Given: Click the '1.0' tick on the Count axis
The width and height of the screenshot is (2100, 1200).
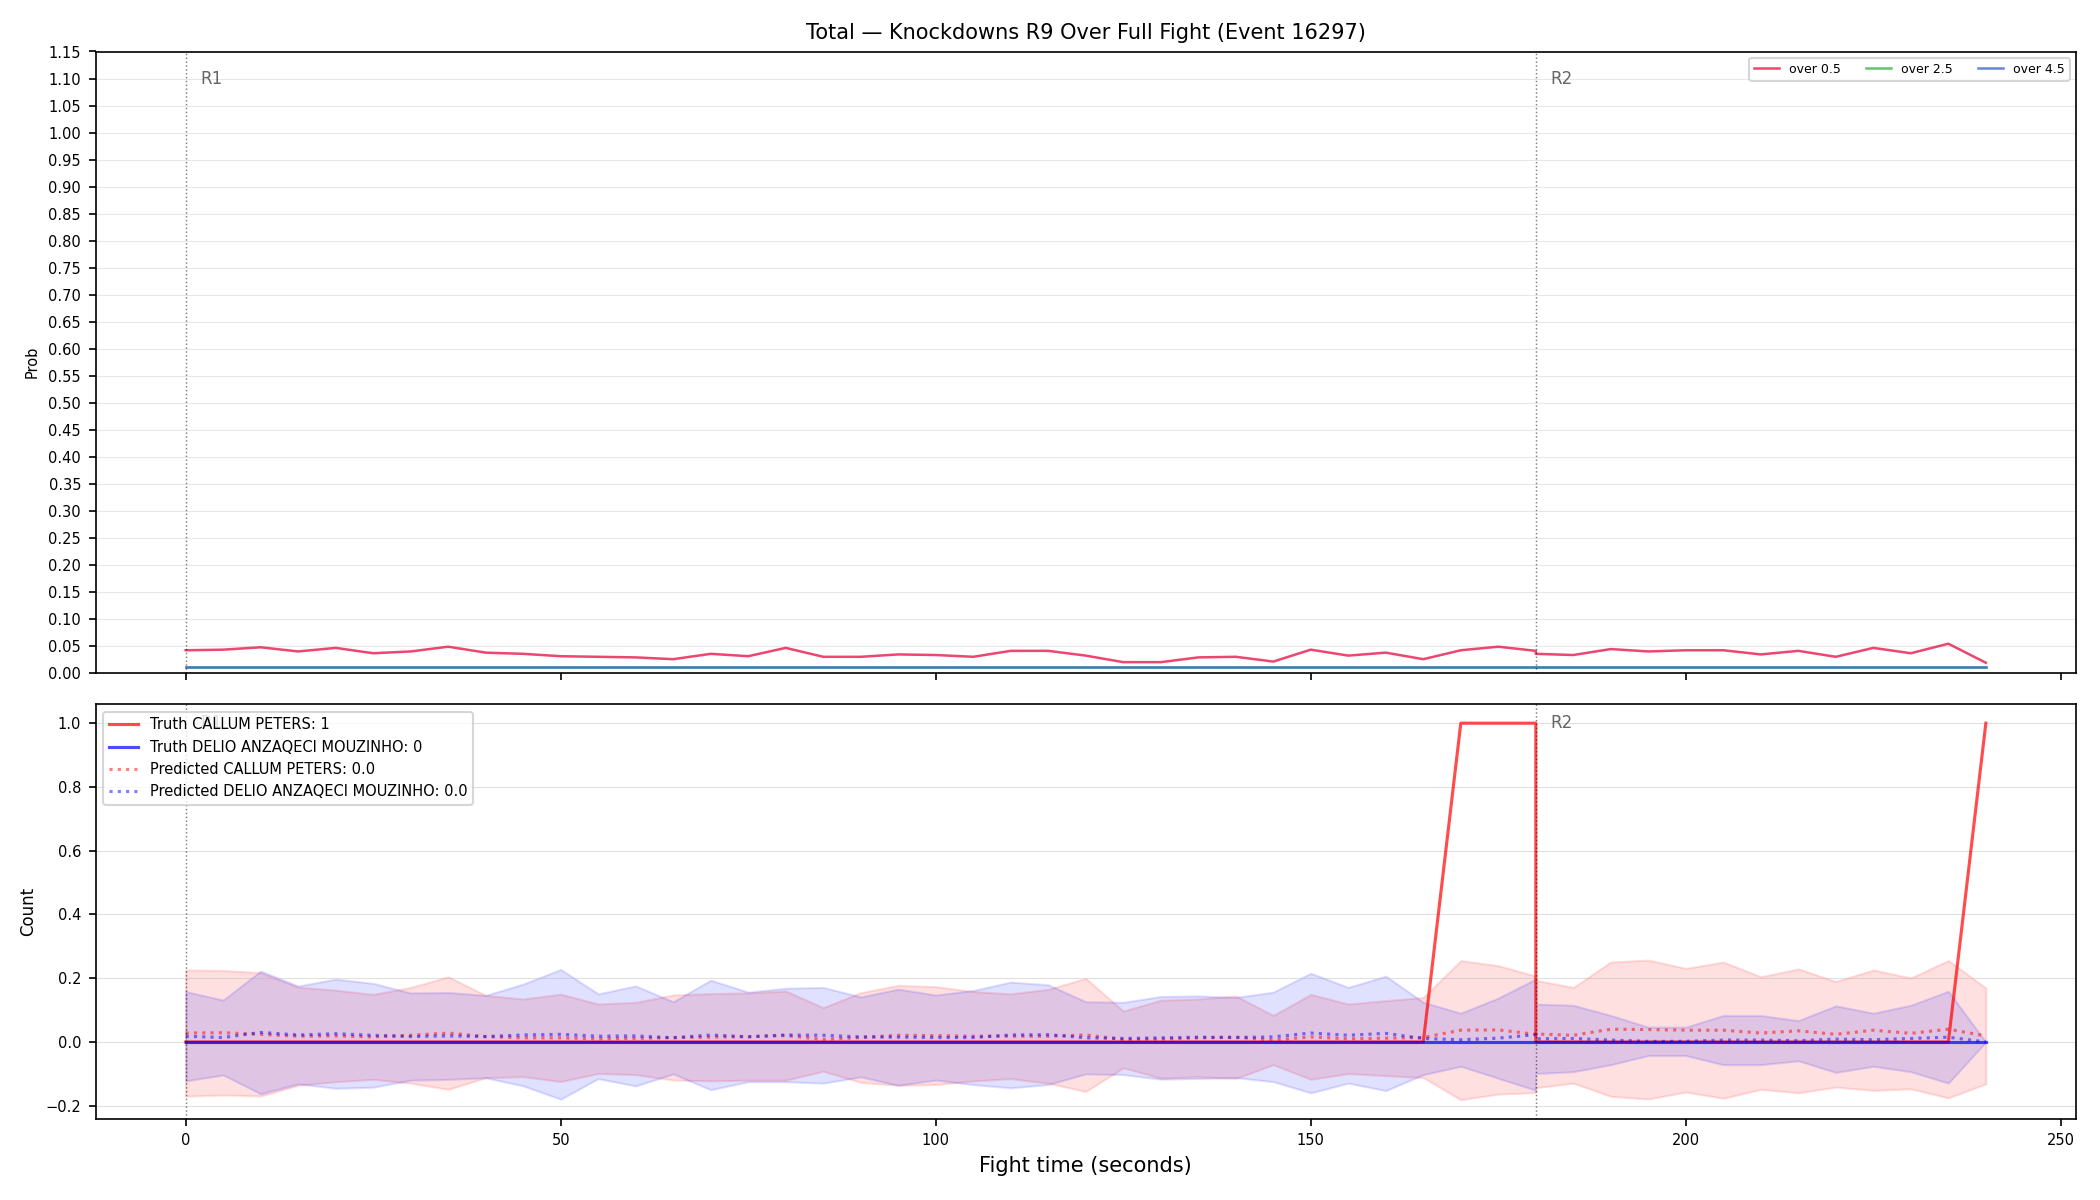Looking at the screenshot, I should coord(70,723).
